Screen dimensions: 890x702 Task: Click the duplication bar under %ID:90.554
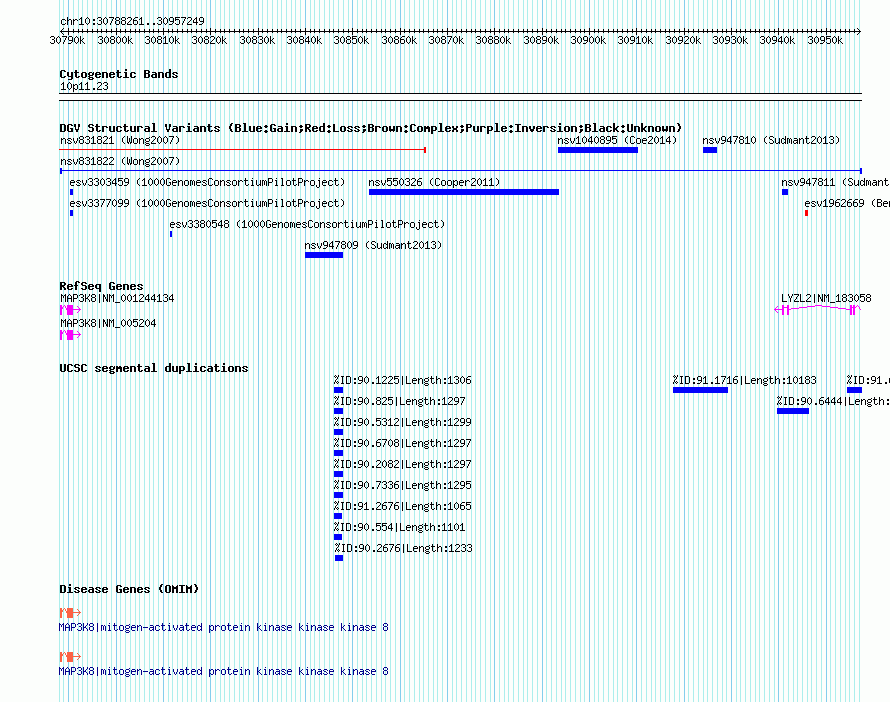point(338,537)
